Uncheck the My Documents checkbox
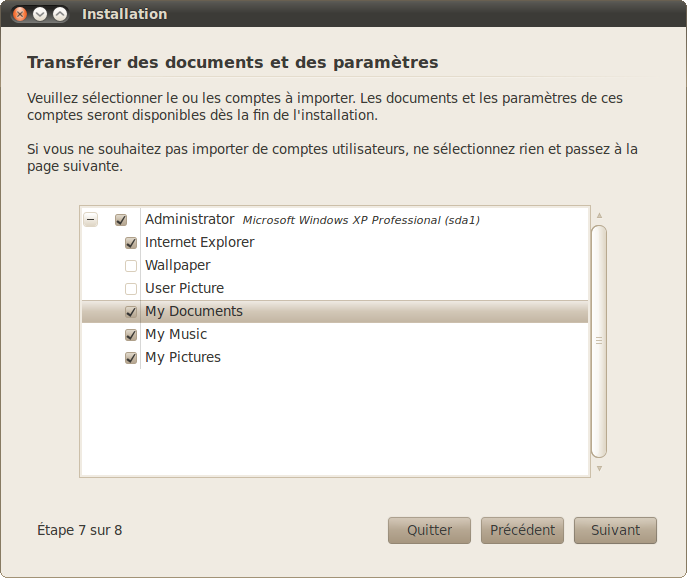 point(131,312)
